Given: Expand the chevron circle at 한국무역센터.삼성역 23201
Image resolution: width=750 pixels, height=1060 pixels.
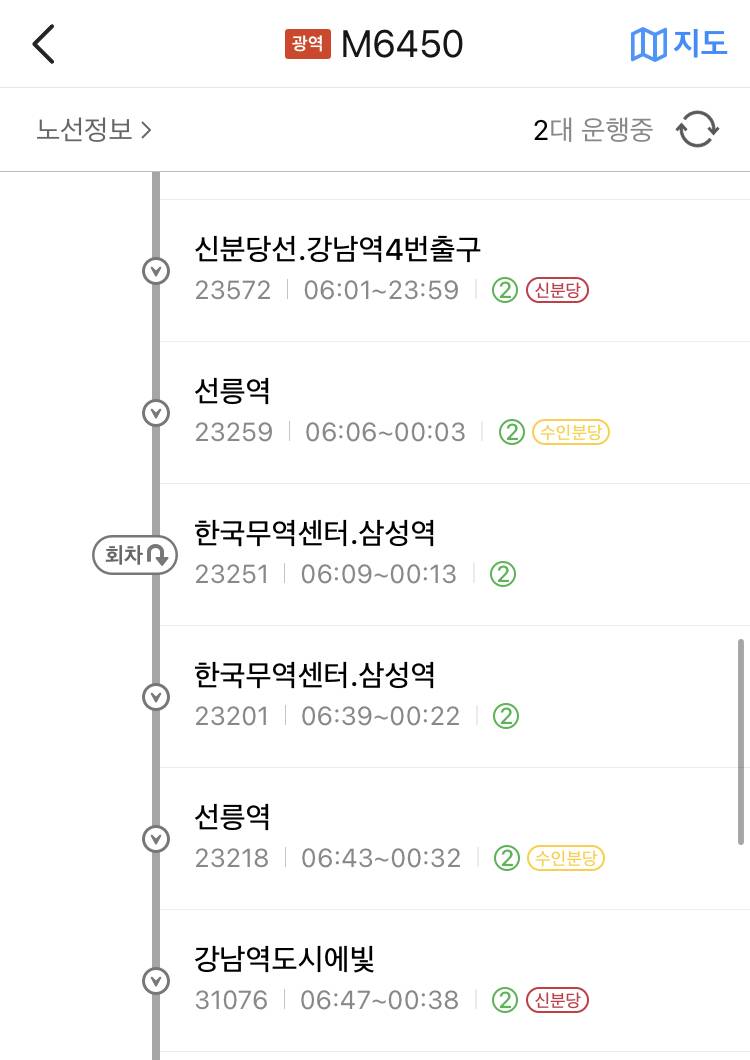Looking at the screenshot, I should (x=156, y=696).
